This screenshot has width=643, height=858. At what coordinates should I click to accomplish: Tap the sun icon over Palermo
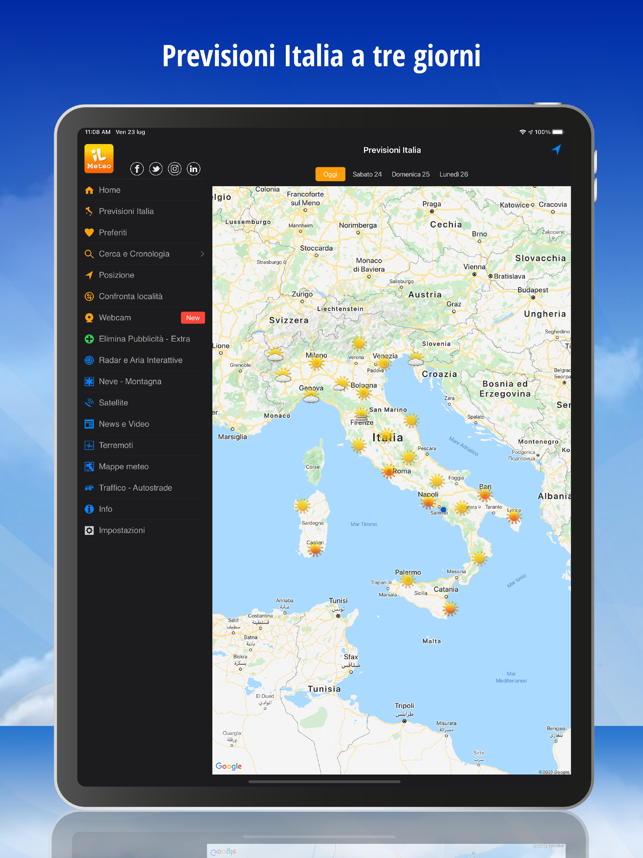tap(407, 580)
